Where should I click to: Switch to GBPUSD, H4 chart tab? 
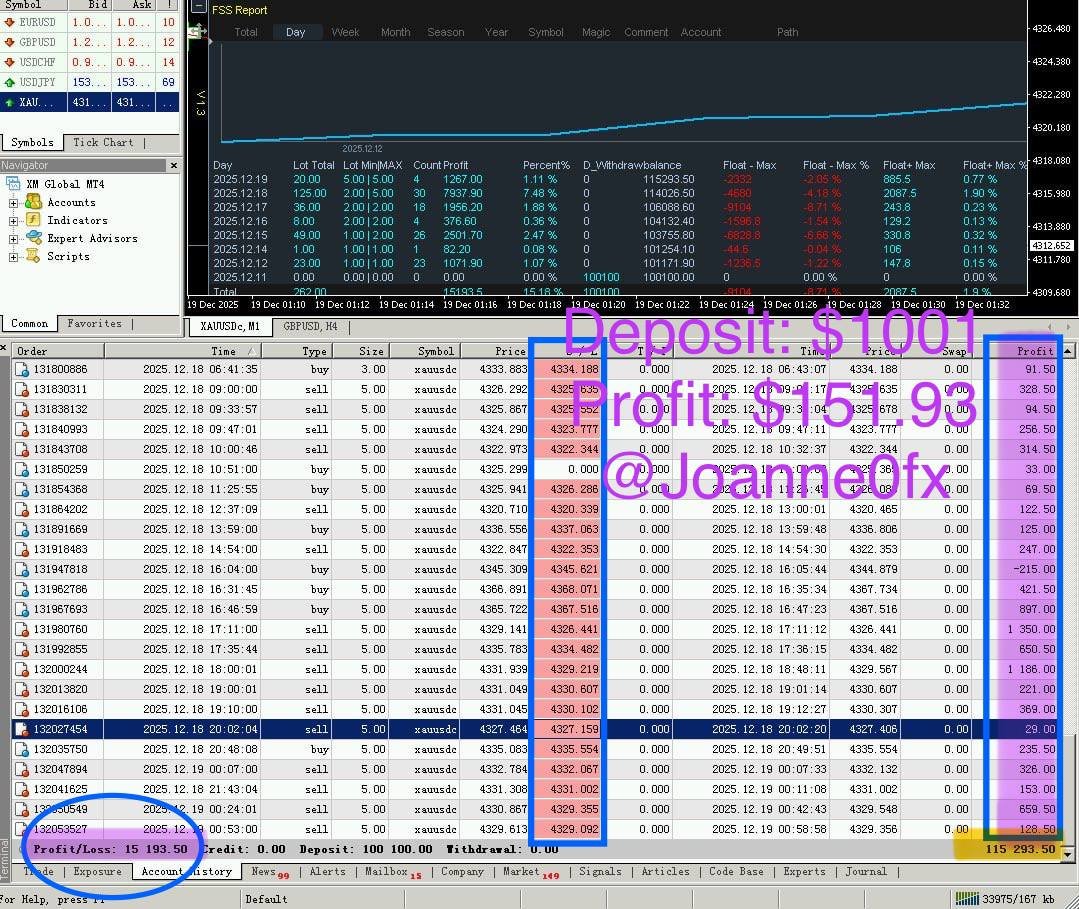[x=310, y=326]
